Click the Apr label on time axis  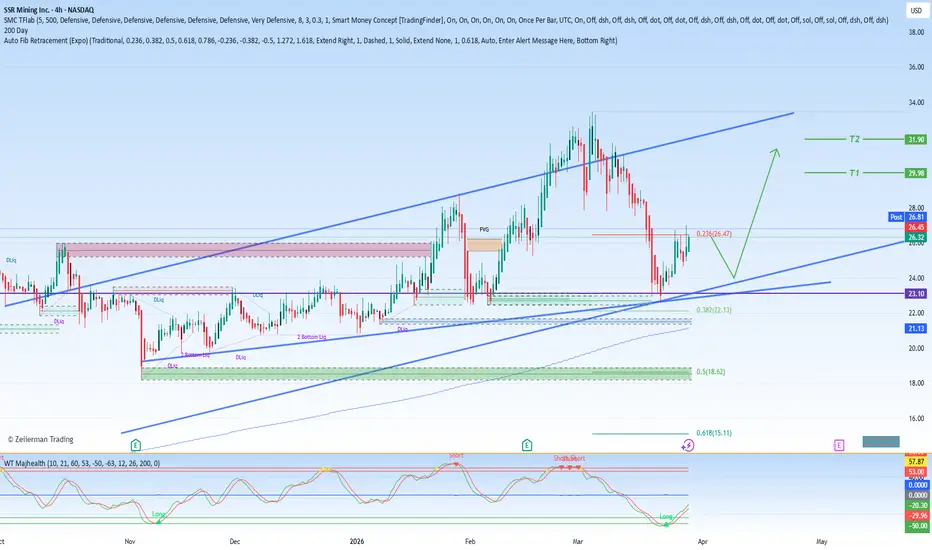click(x=703, y=541)
